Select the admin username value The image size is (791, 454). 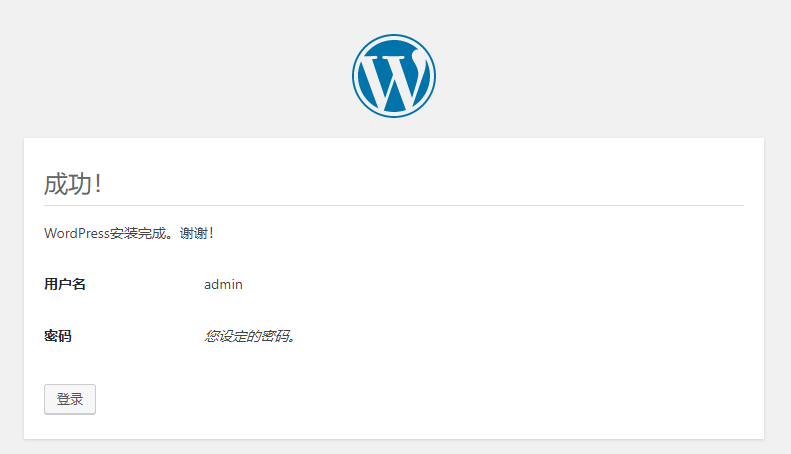coord(223,284)
